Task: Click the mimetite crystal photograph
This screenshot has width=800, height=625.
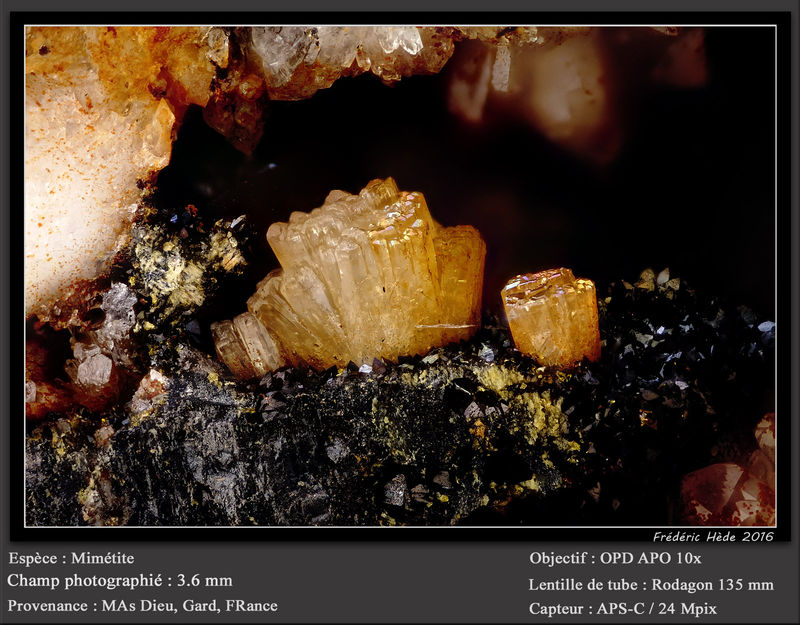Action: pos(401,276)
